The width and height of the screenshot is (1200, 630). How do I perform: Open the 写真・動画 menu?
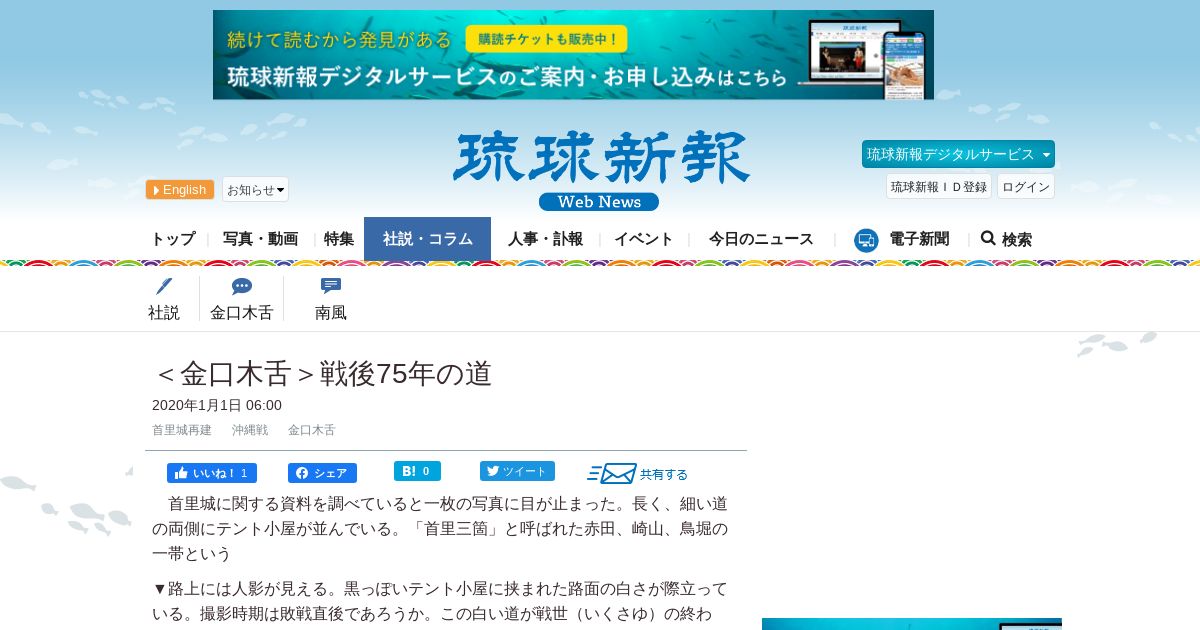pos(260,239)
